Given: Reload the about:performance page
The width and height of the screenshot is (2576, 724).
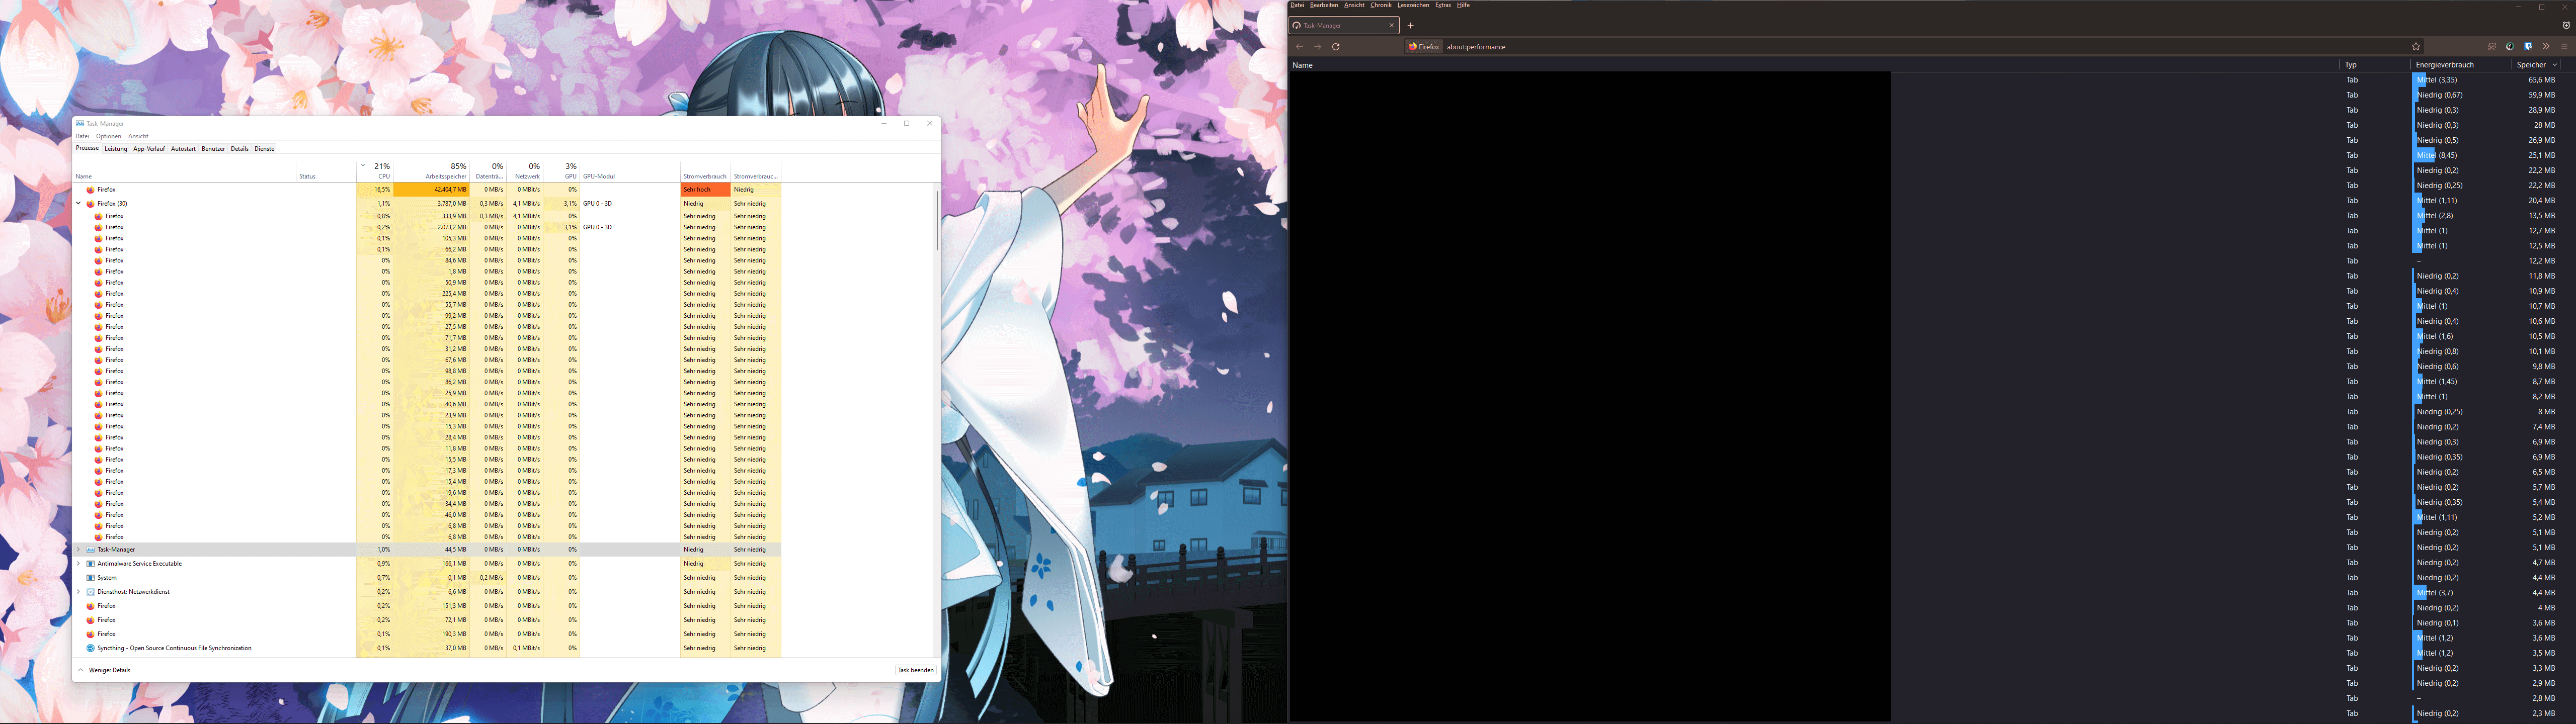Looking at the screenshot, I should click(1336, 47).
